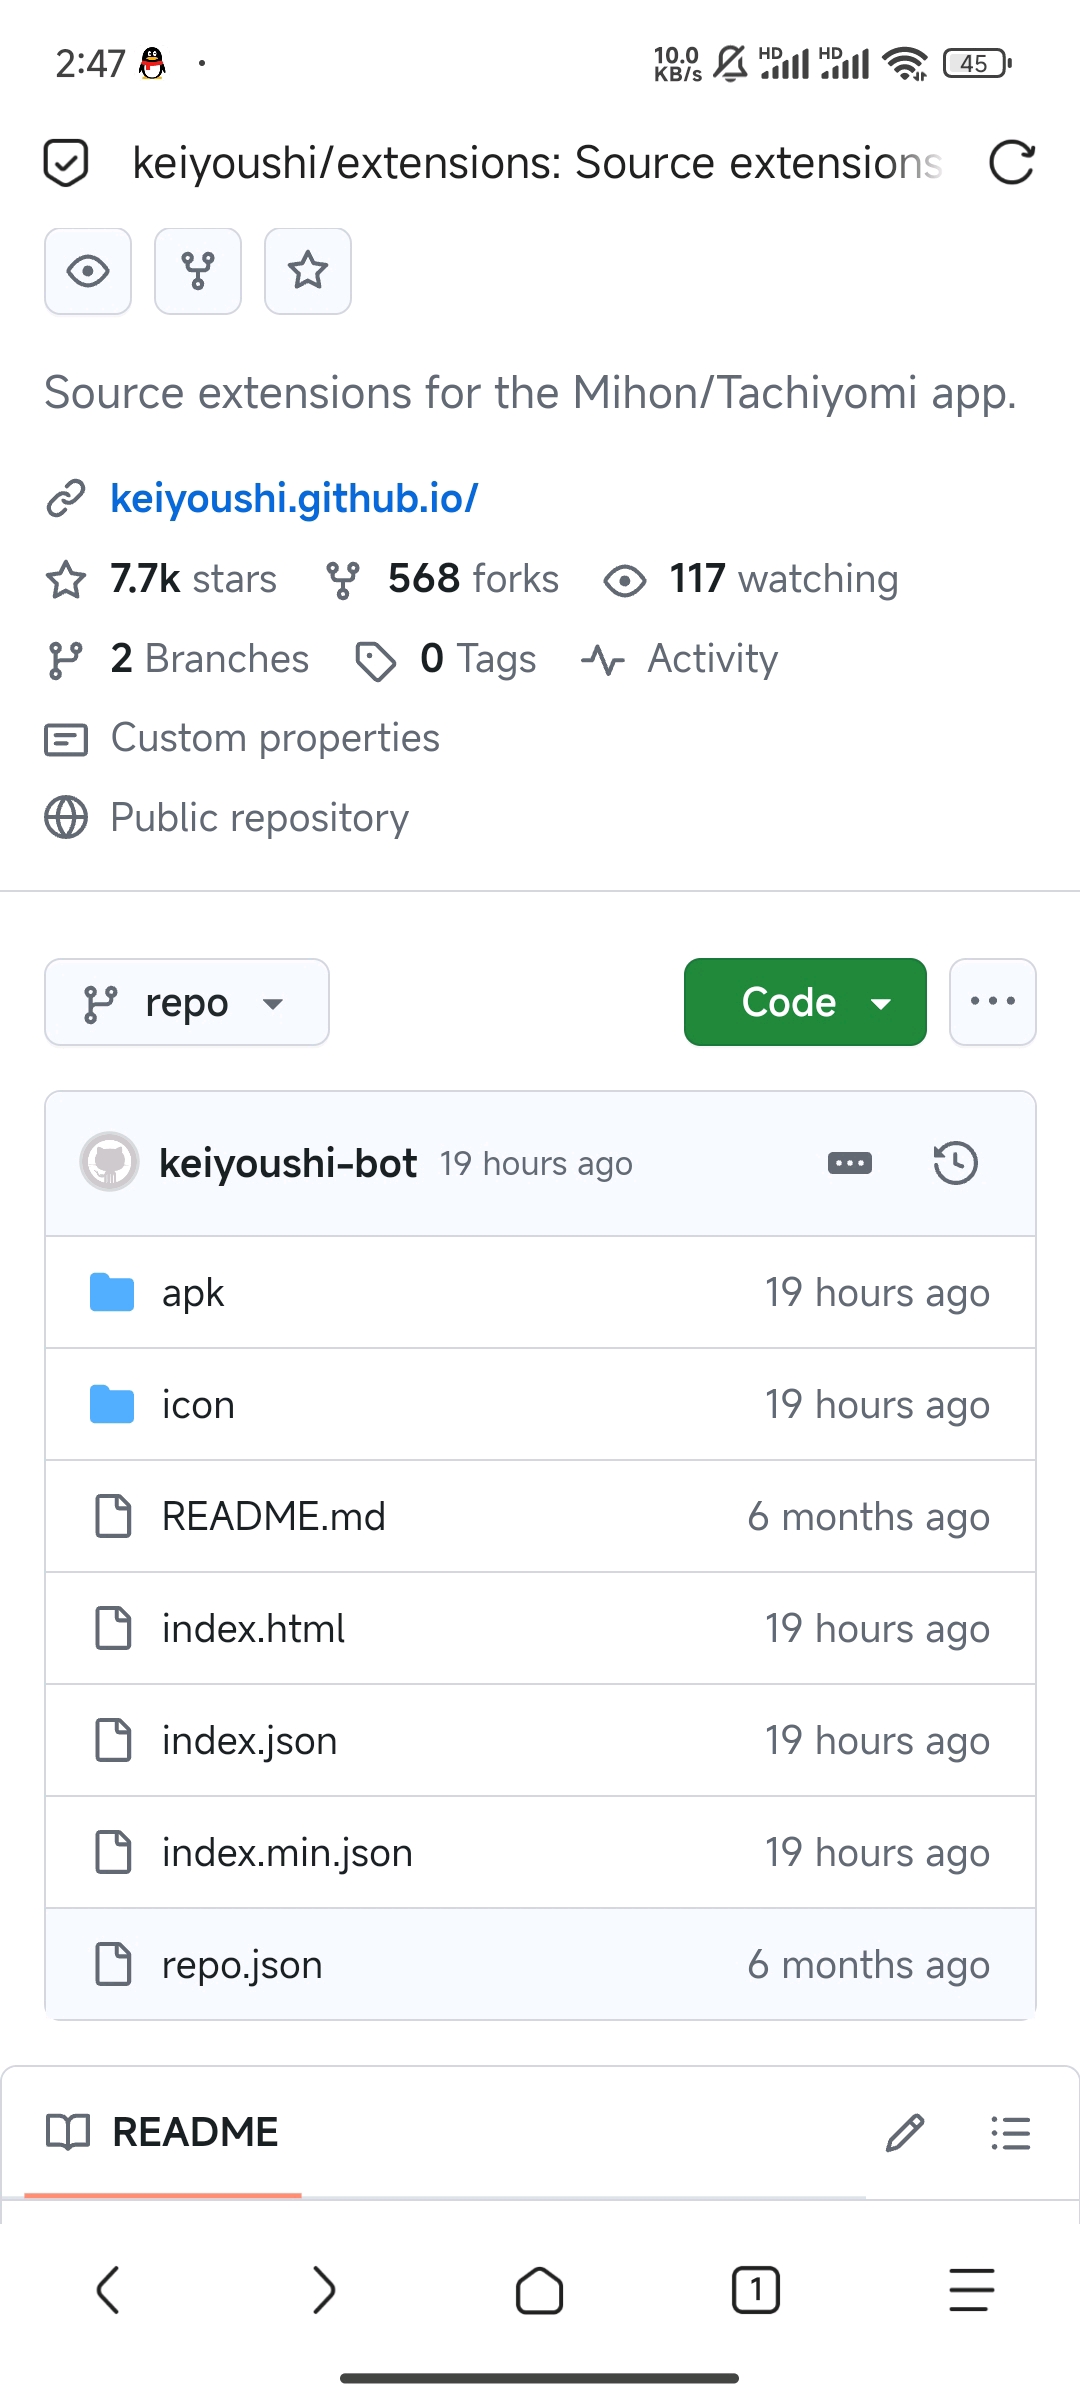
Task: Click the icon folder's folder icon
Action: 112,1404
